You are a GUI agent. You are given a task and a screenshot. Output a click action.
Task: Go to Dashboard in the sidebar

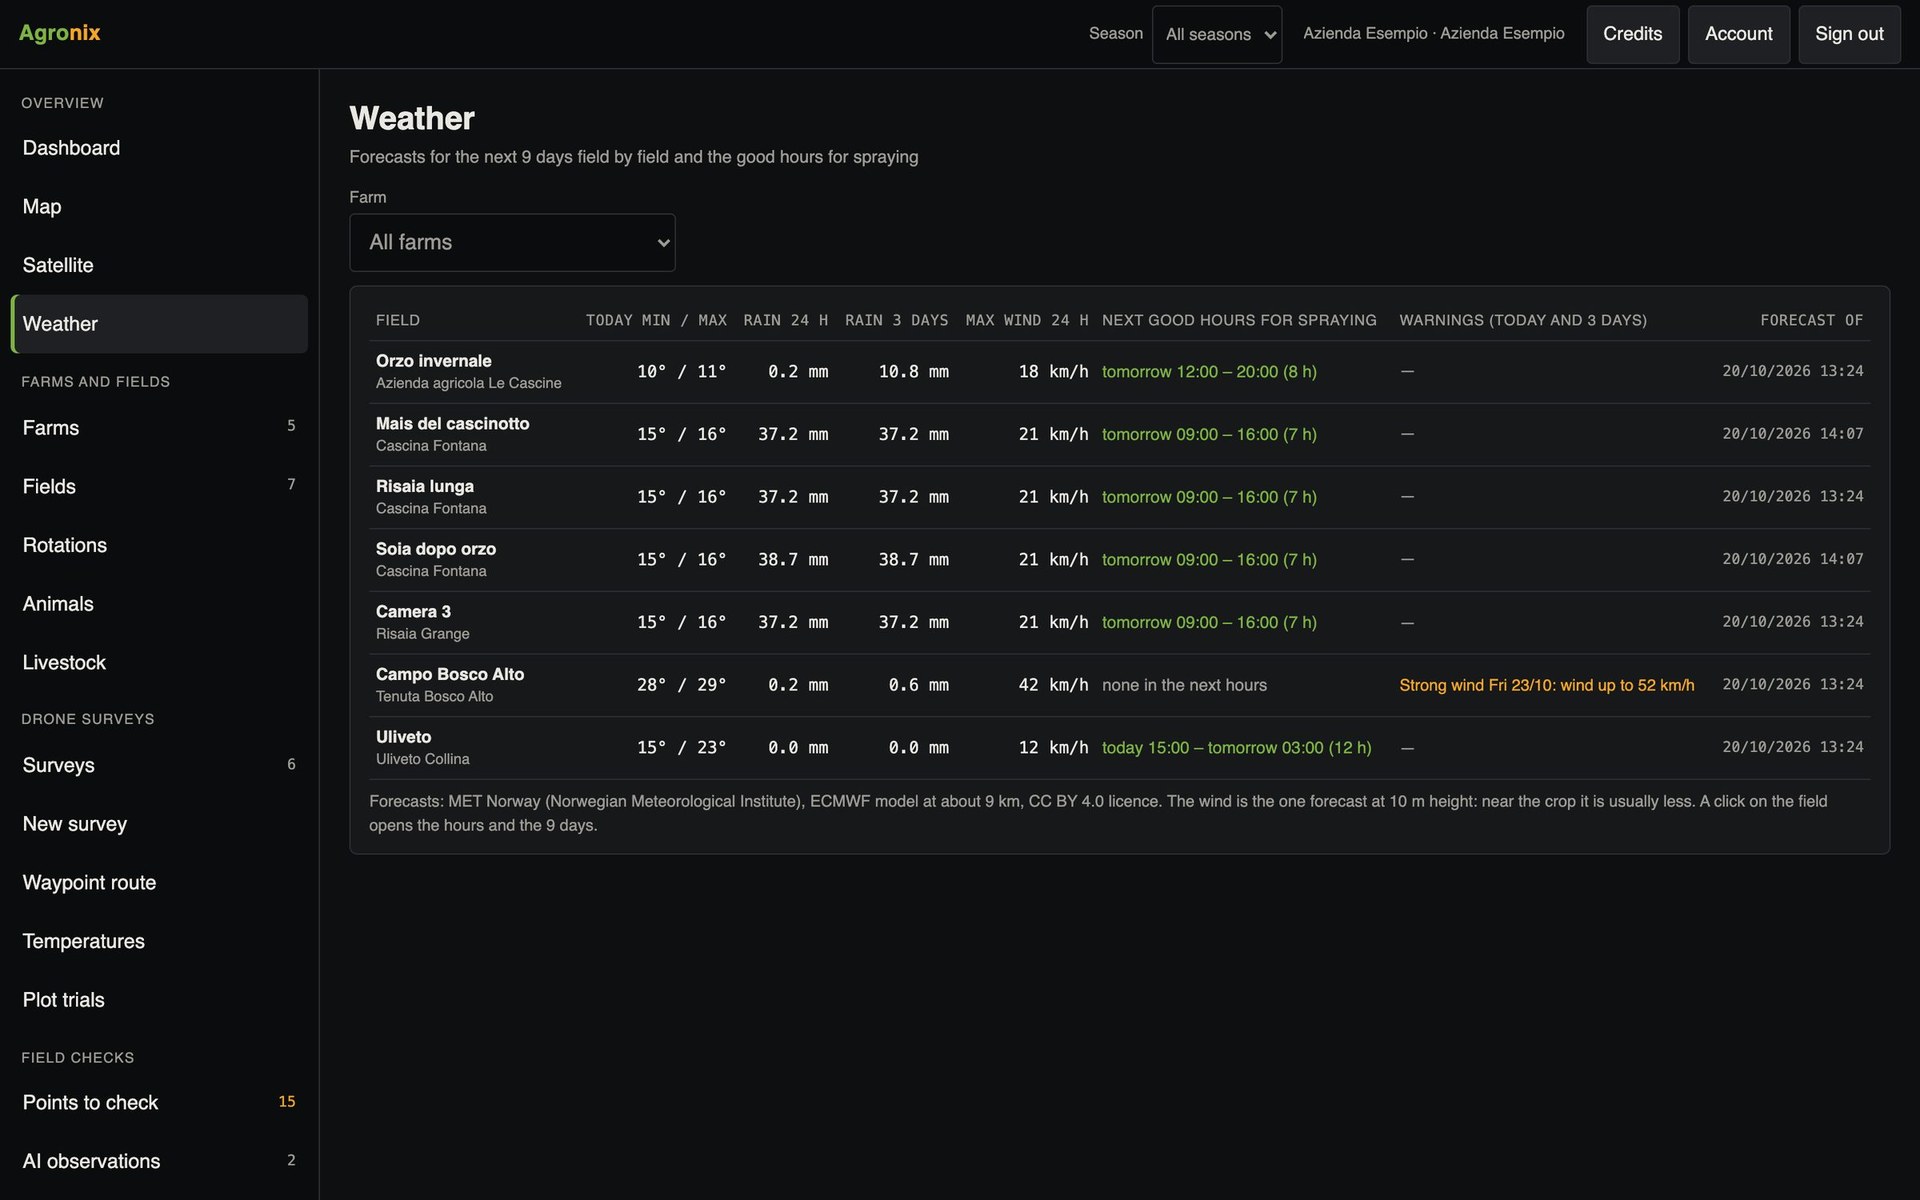pyautogui.click(x=159, y=148)
